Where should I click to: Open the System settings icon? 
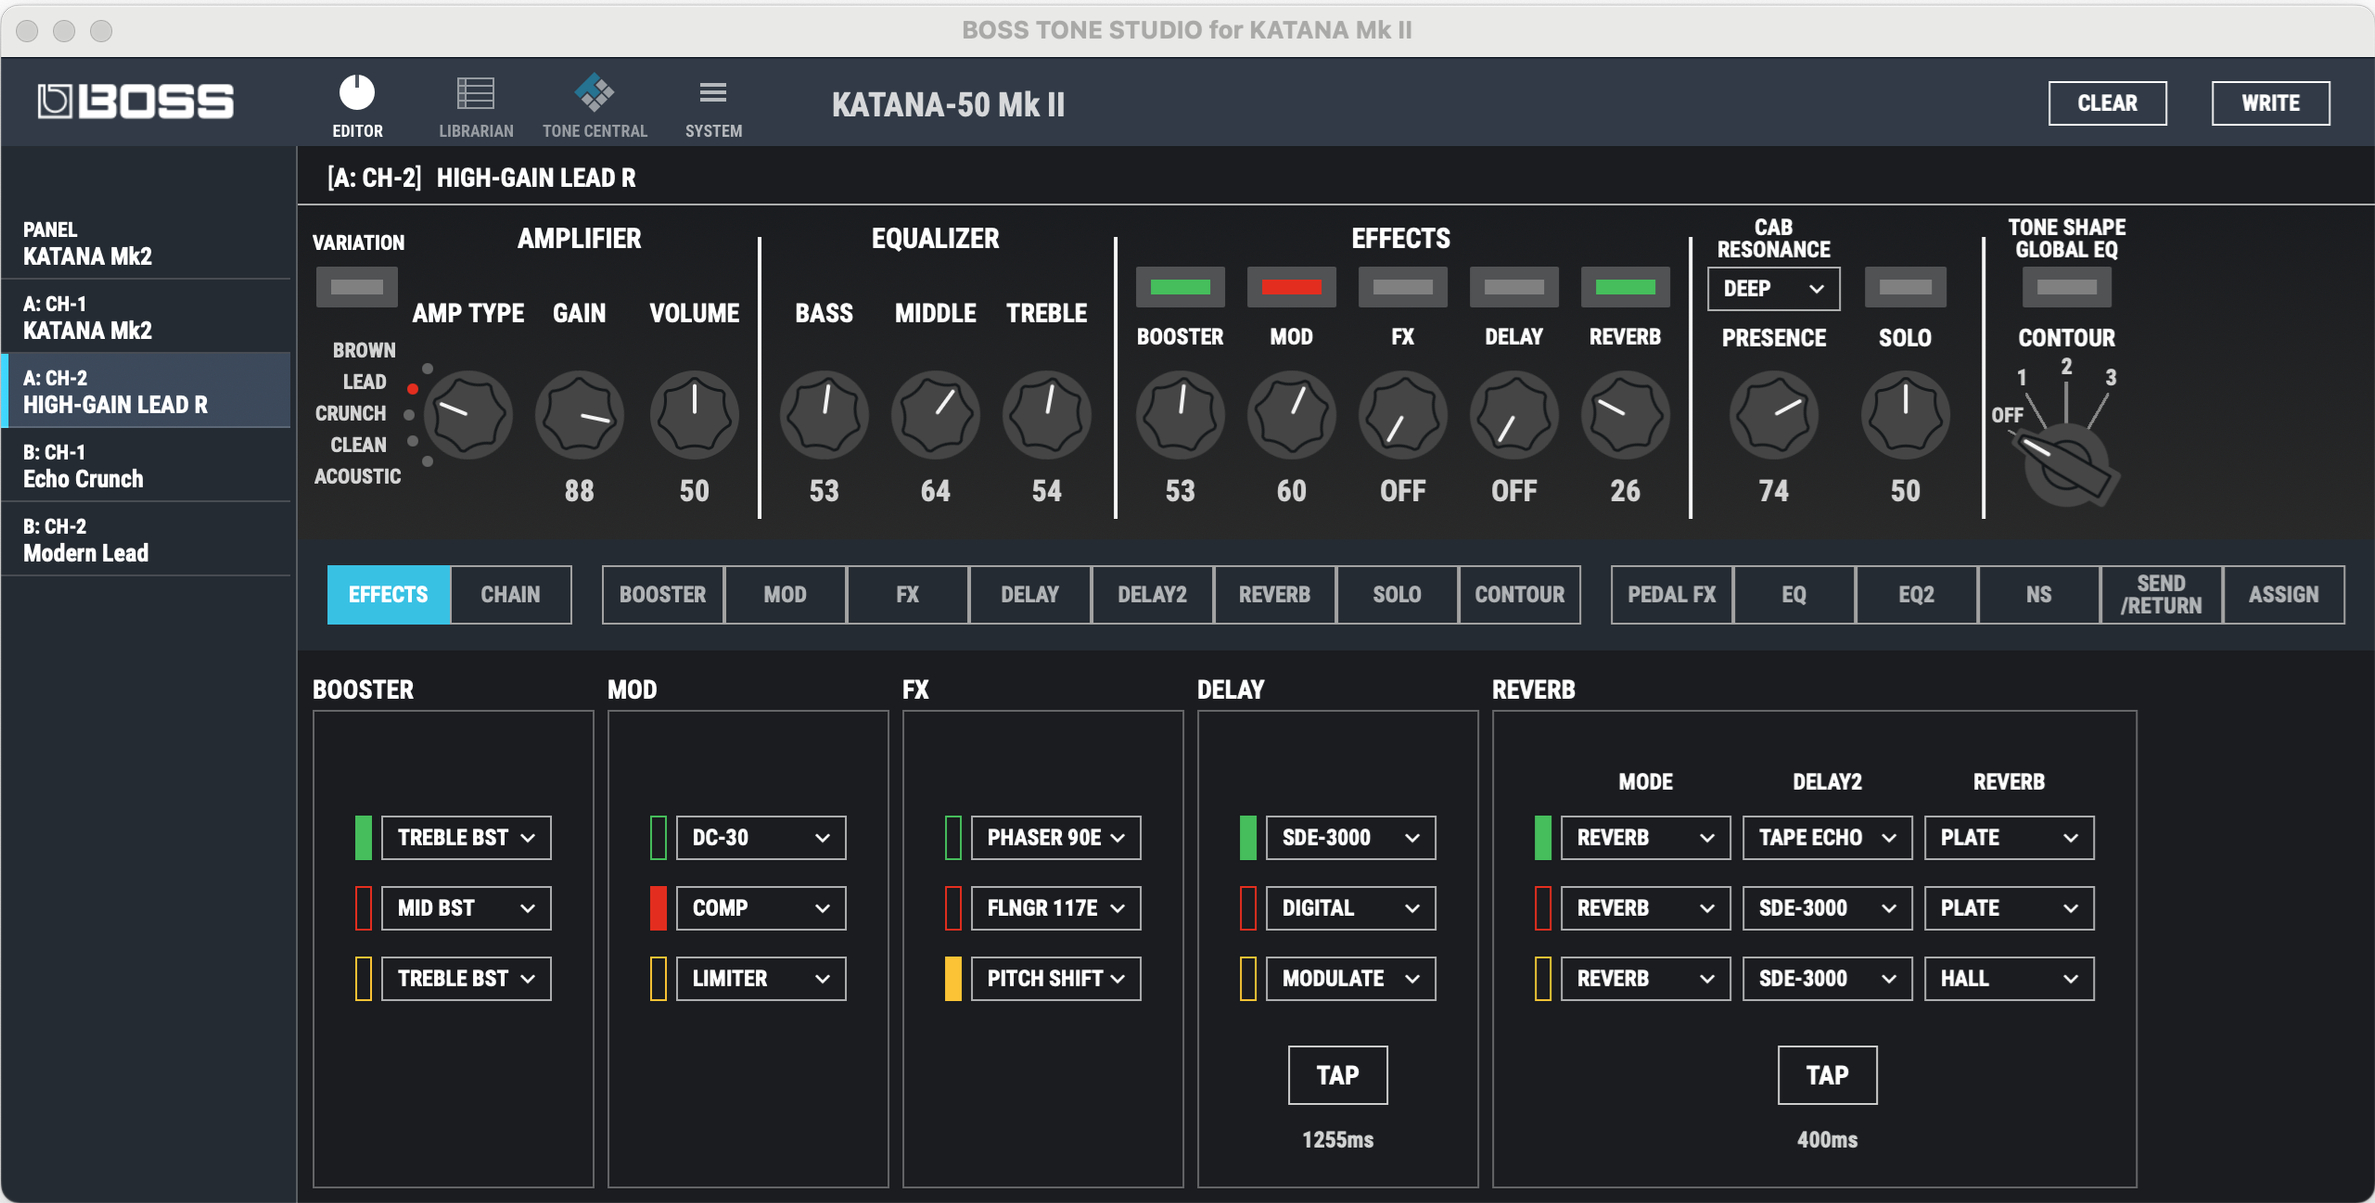[712, 100]
